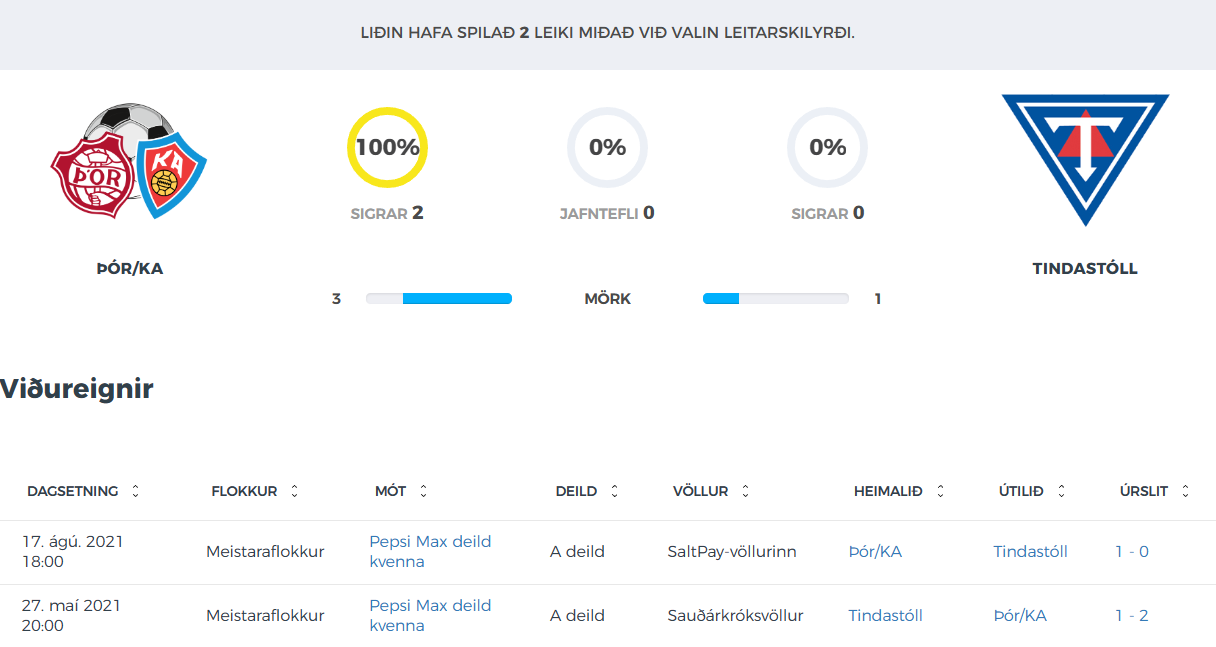
Task: Click A deild in the May row
Action: point(577,615)
